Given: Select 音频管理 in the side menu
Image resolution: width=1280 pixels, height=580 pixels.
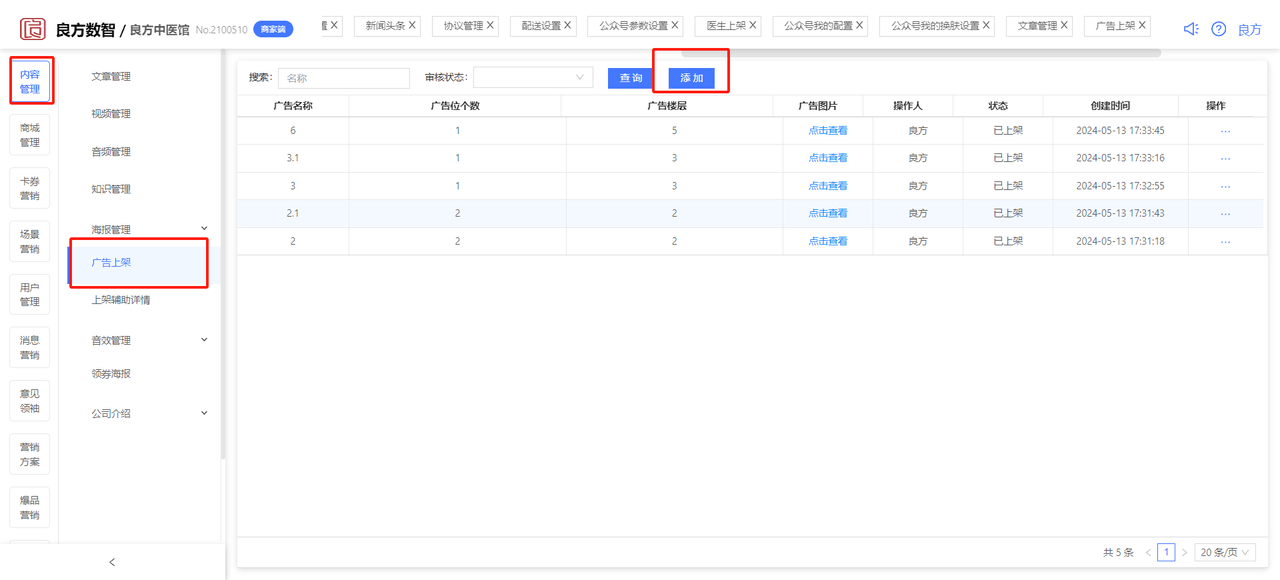Looking at the screenshot, I should pos(111,152).
